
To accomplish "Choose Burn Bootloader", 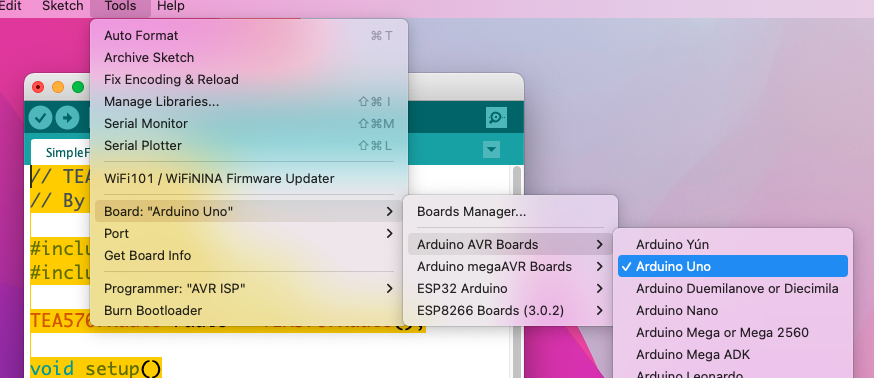I will pyautogui.click(x=249, y=311).
